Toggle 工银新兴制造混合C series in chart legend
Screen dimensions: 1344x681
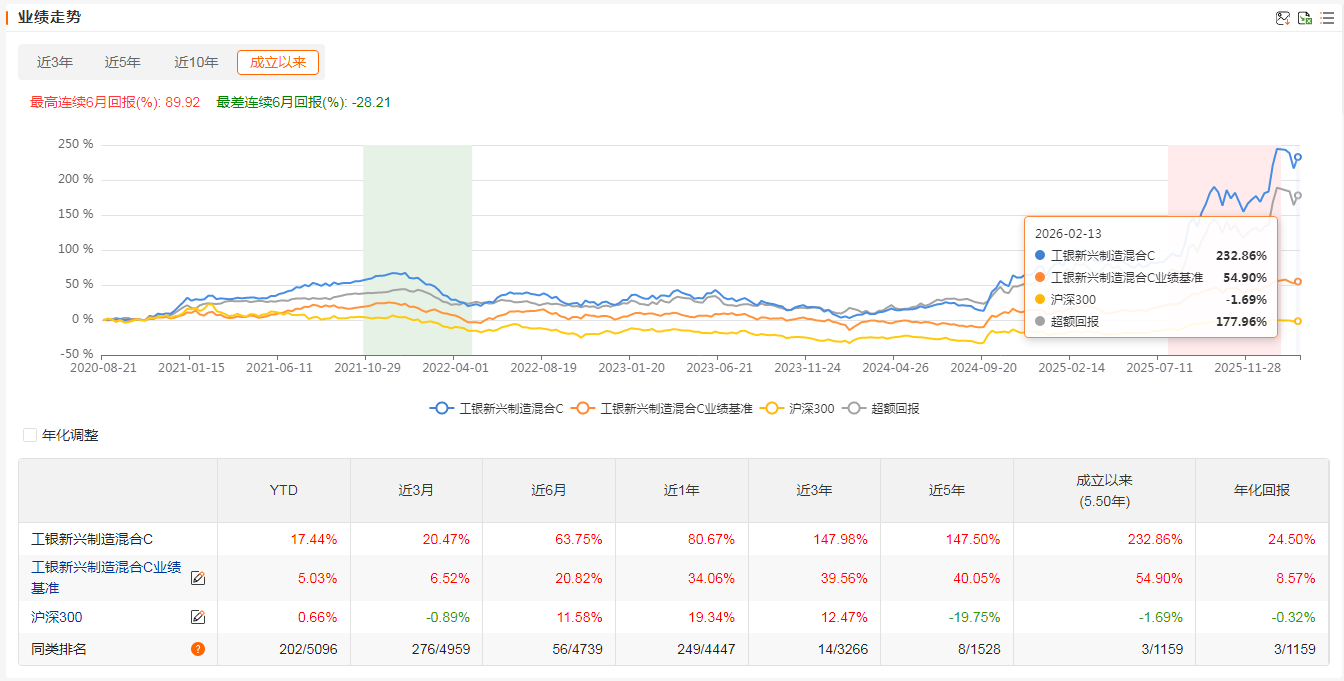click(497, 408)
